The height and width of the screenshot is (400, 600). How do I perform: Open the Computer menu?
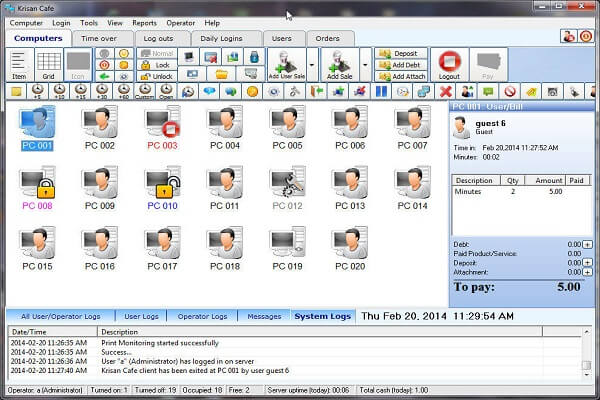click(x=26, y=23)
